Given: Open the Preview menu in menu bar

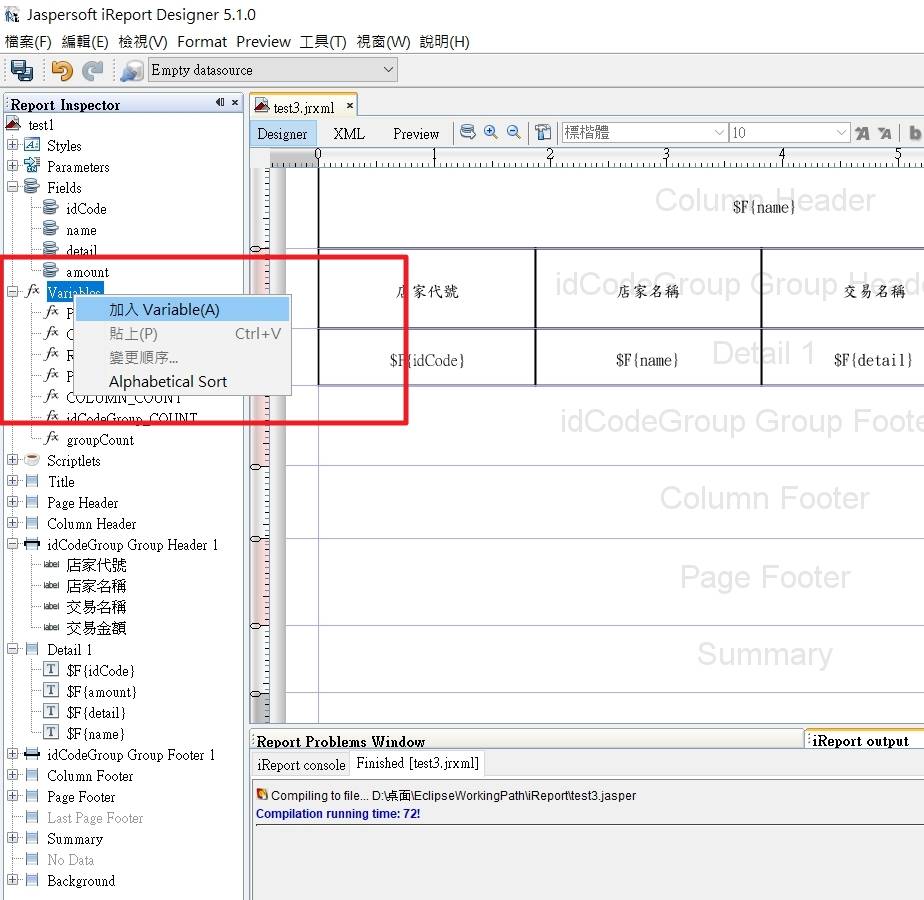Looking at the screenshot, I should click(x=263, y=42).
